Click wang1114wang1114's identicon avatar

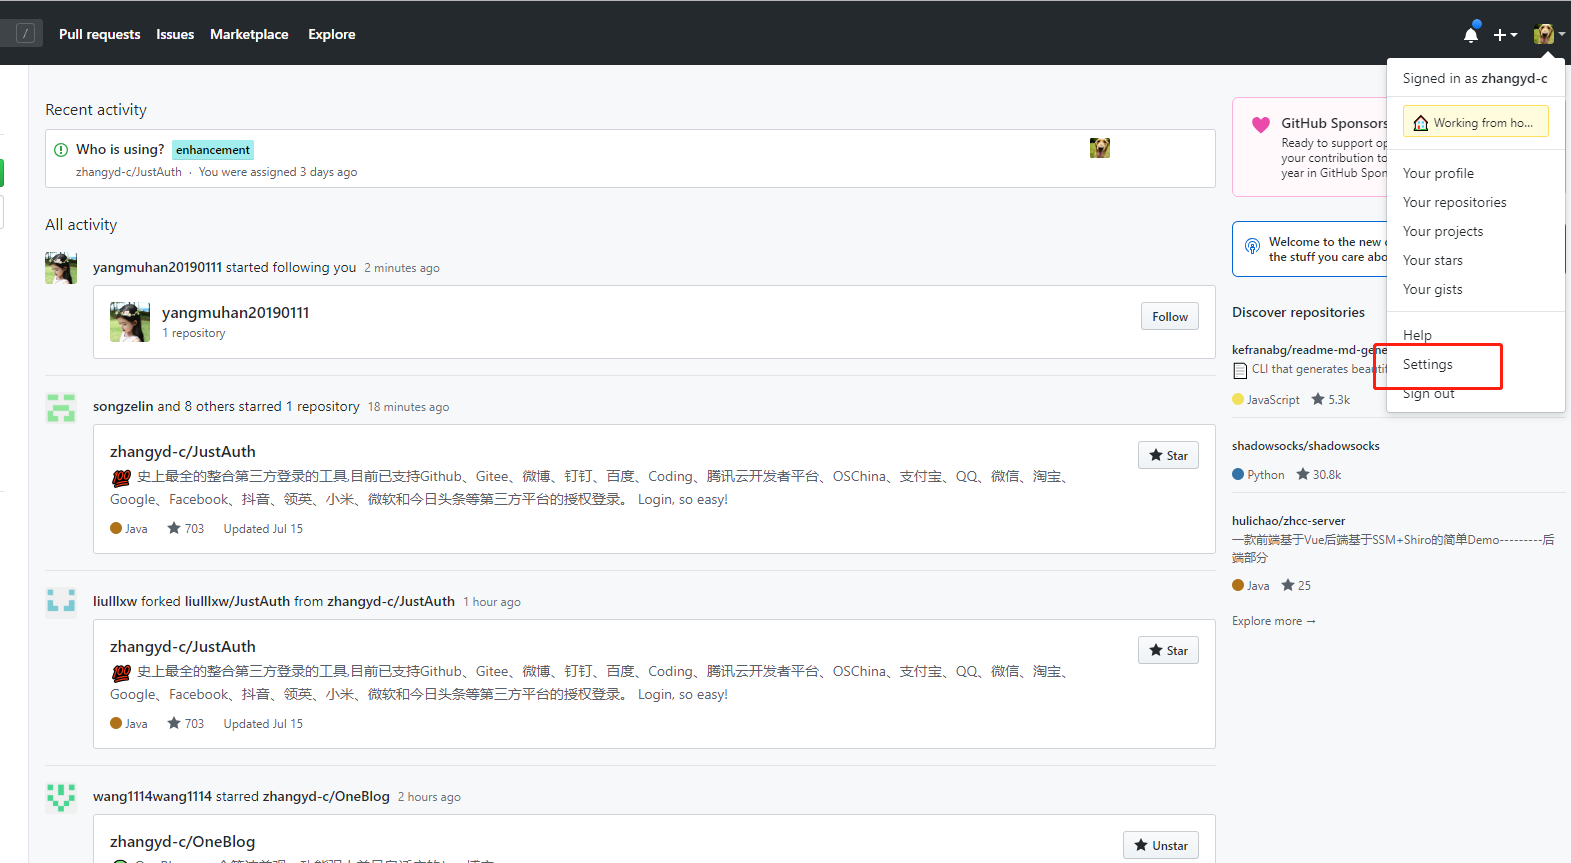click(x=61, y=797)
